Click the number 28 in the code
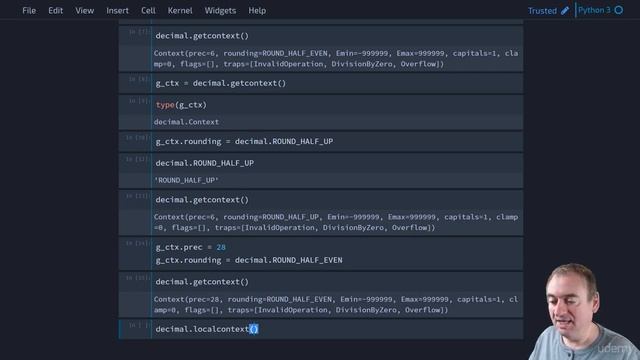 pos(221,247)
